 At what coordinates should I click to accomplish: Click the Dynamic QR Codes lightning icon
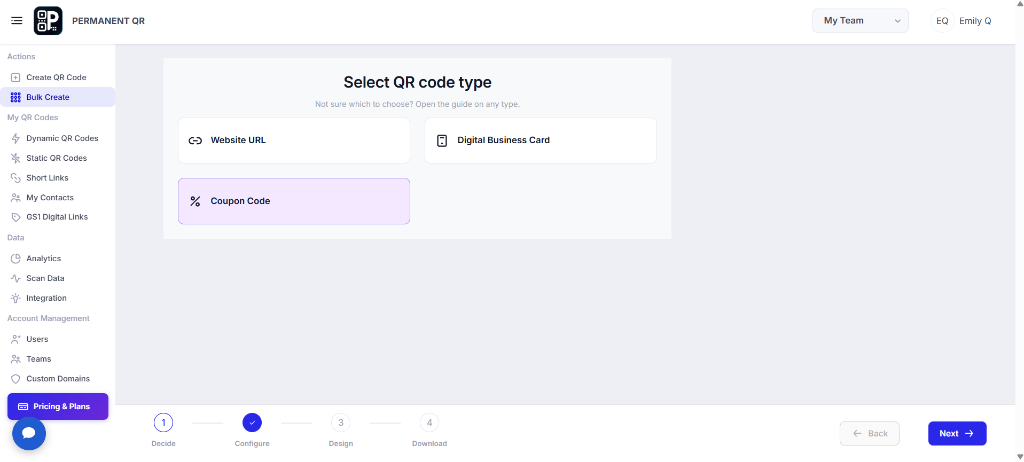click(16, 139)
